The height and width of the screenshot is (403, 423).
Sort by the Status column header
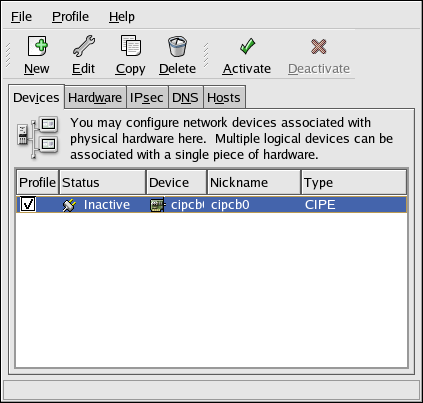(102, 182)
